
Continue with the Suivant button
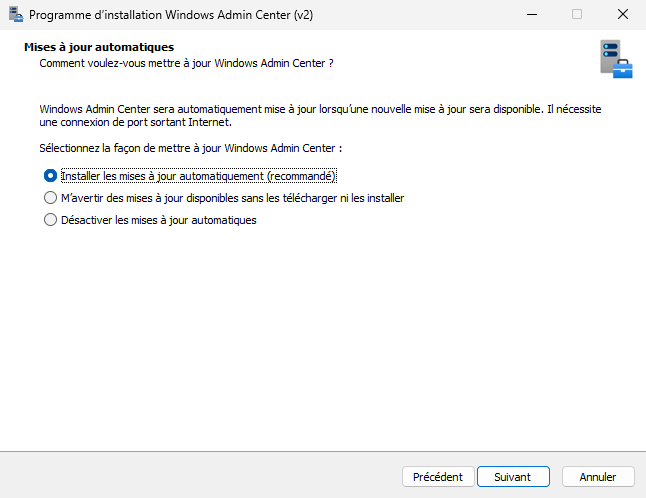point(512,477)
